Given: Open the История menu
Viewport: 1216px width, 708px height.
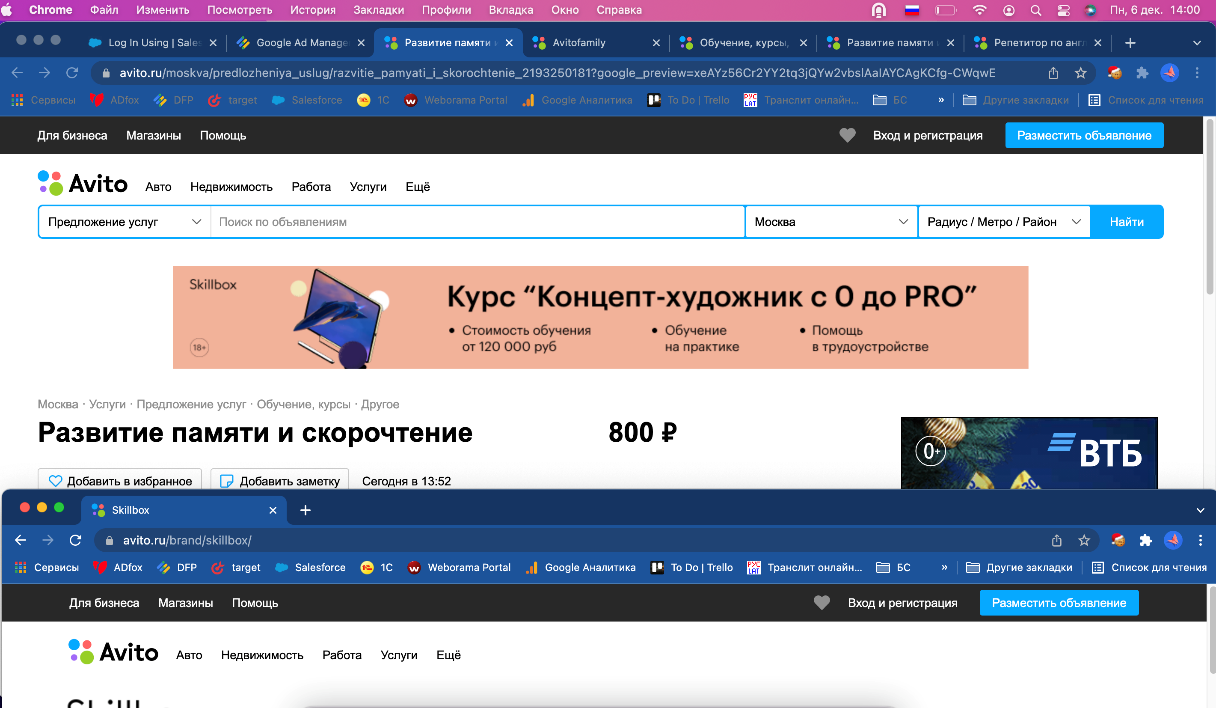Looking at the screenshot, I should 313,10.
